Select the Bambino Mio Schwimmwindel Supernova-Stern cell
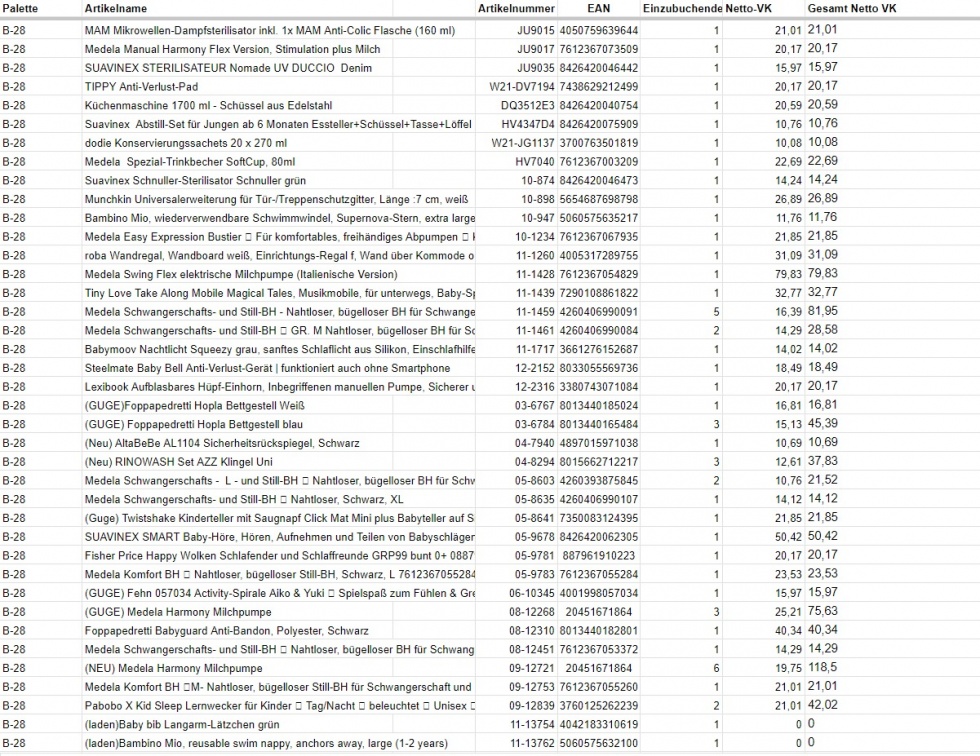 tap(280, 217)
